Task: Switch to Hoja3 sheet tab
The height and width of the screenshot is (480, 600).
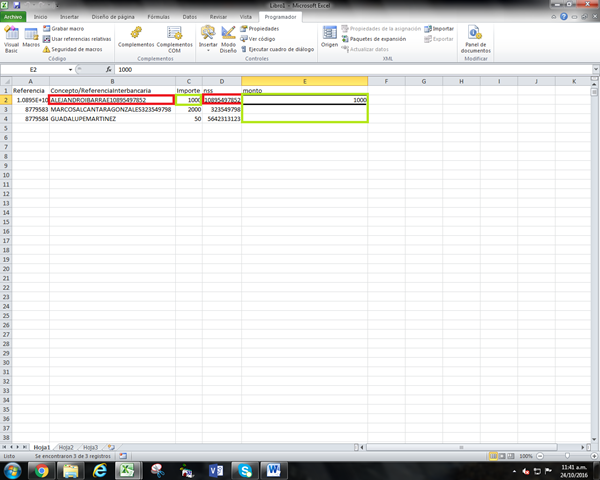Action: [x=91, y=447]
